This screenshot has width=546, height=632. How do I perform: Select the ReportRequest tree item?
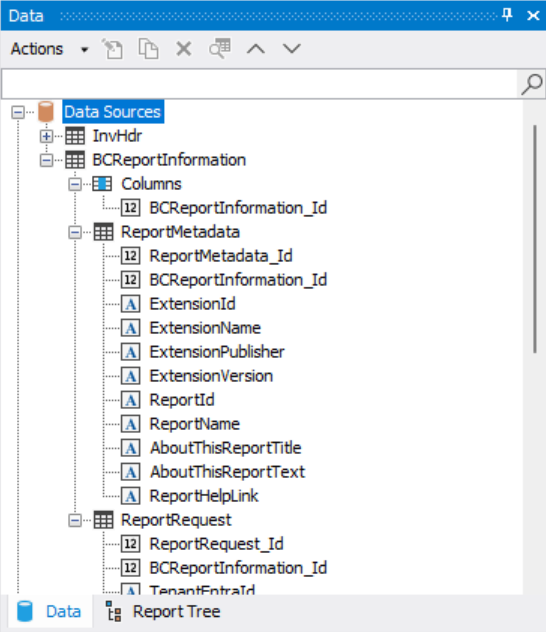(x=176, y=520)
